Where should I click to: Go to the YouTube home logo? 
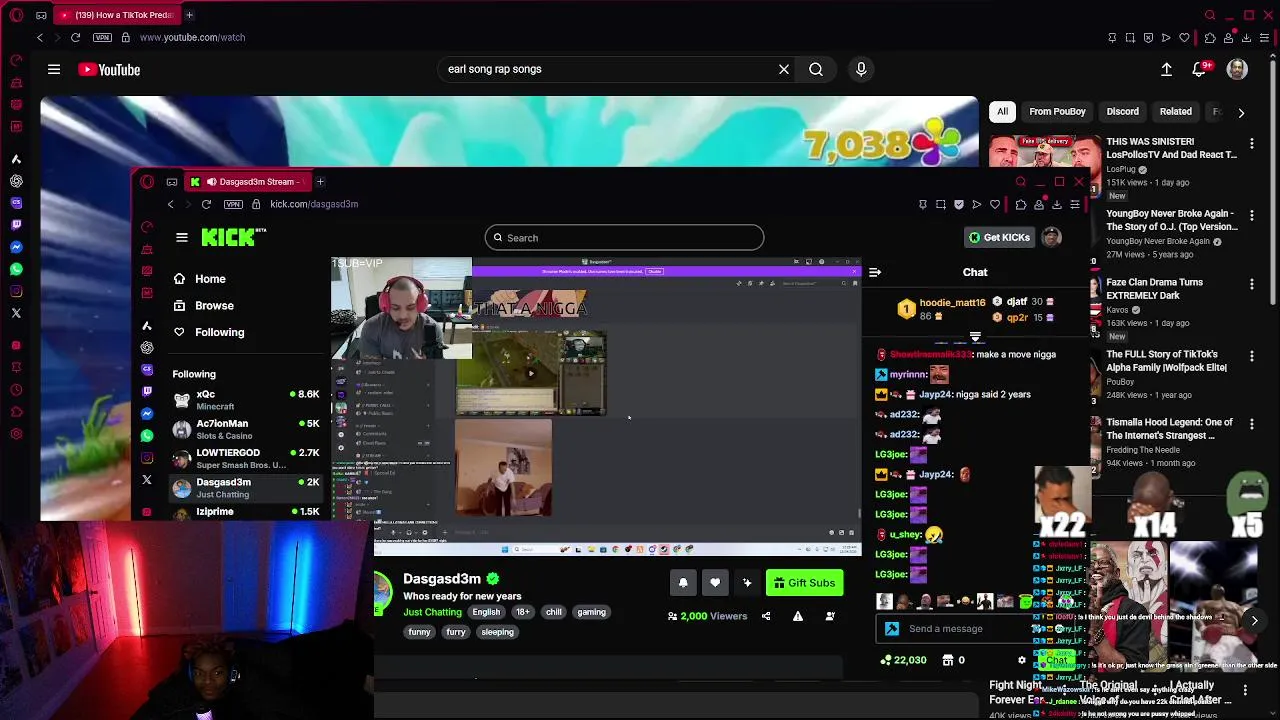click(x=109, y=69)
